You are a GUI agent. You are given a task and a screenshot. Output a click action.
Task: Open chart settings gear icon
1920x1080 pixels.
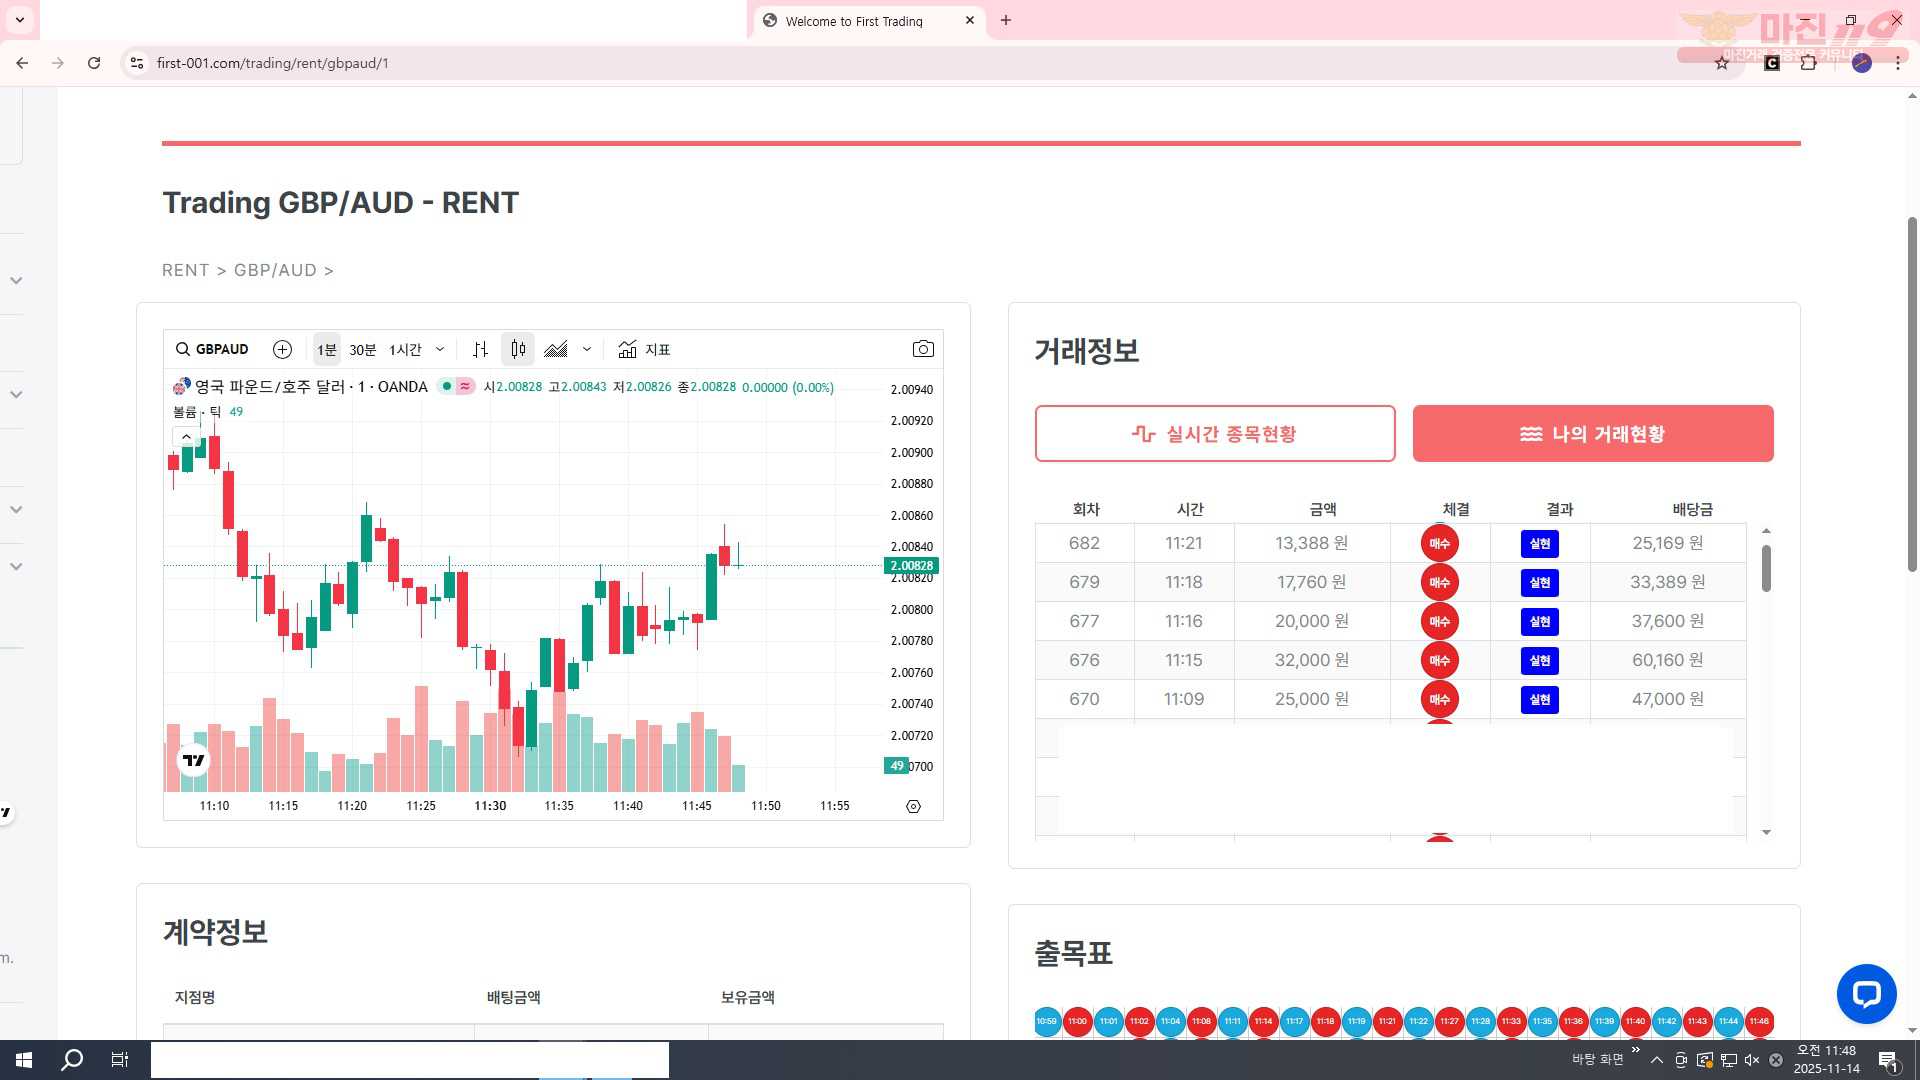coord(913,806)
